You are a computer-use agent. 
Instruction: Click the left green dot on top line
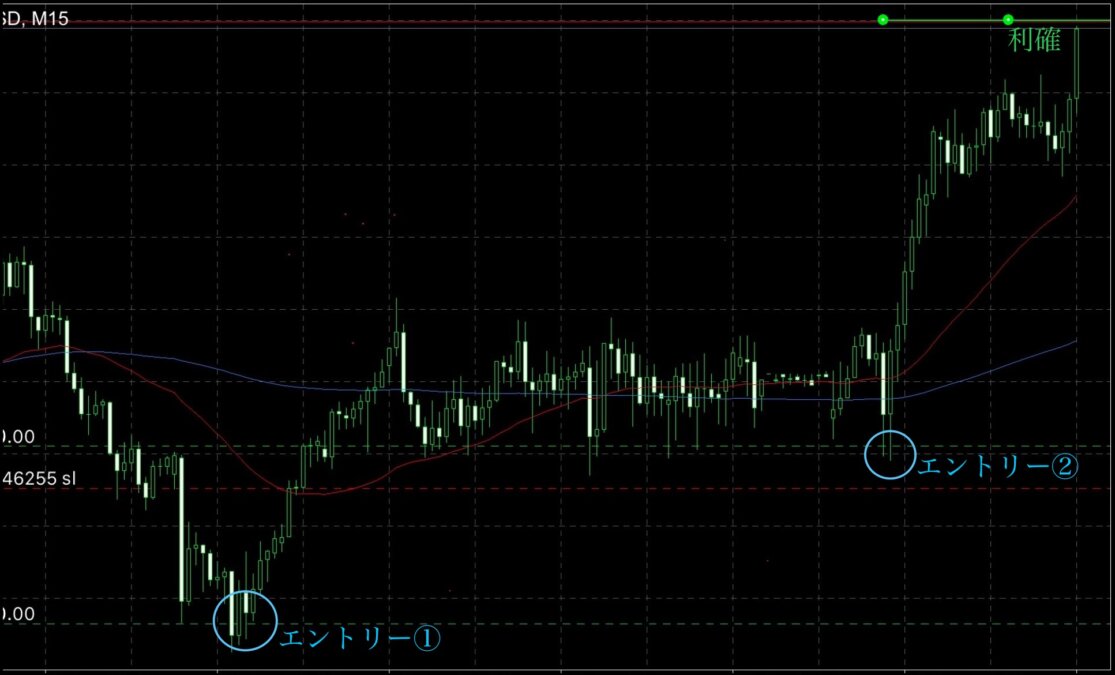click(x=882, y=19)
